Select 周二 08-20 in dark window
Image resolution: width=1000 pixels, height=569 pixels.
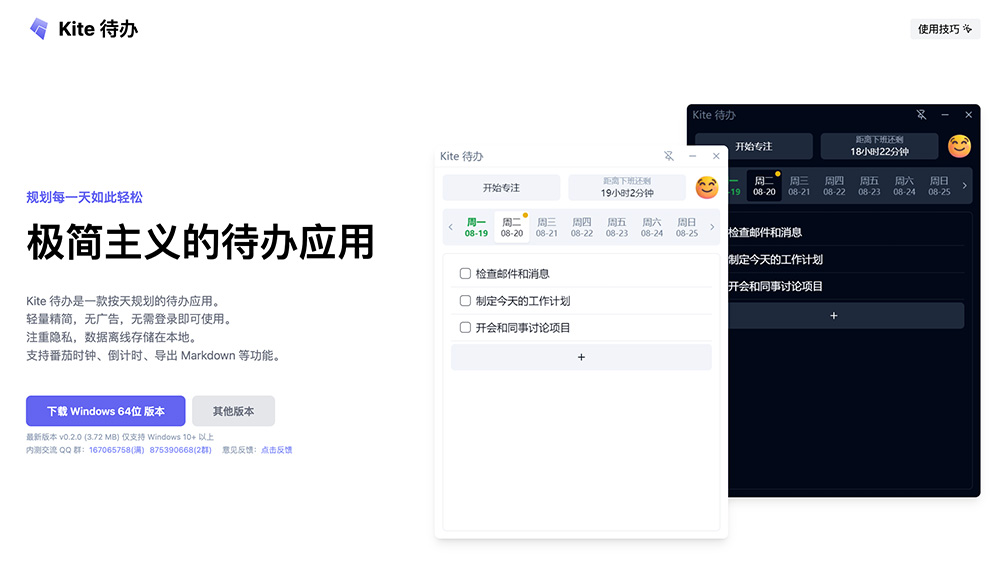[x=764, y=186]
